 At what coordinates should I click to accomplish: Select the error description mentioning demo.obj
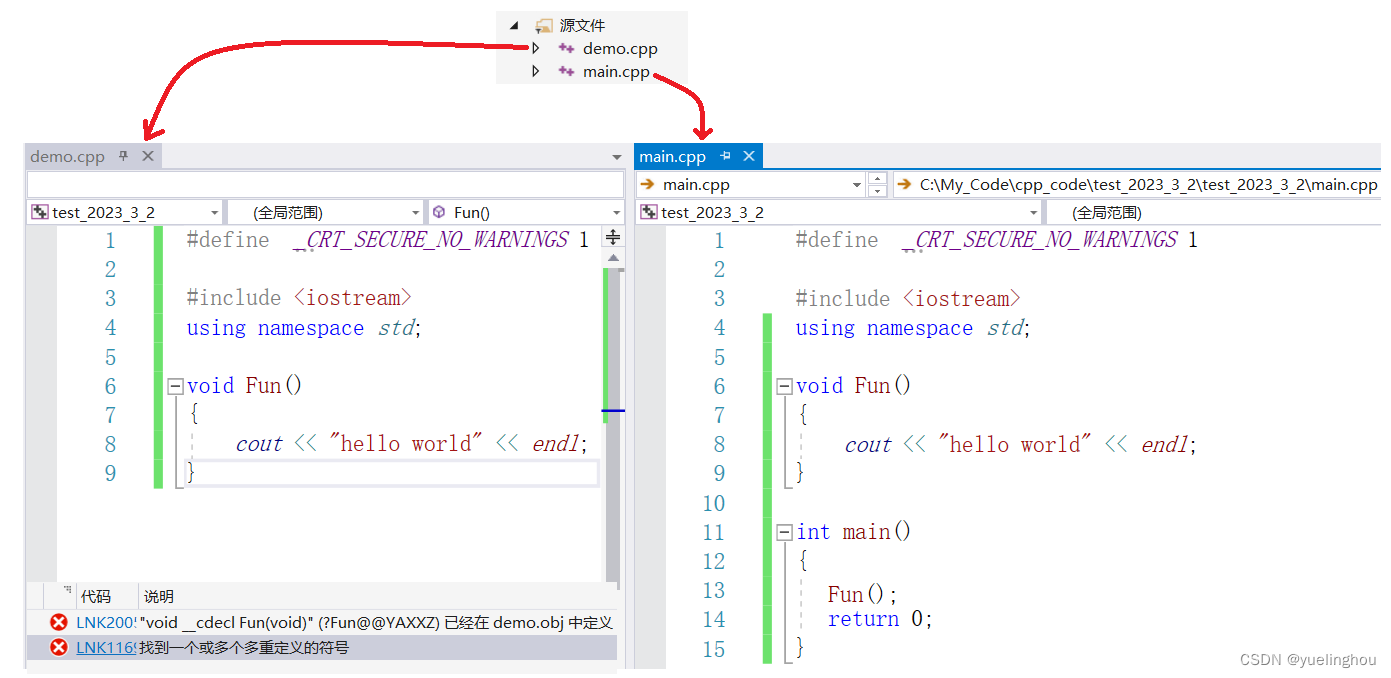[x=376, y=622]
